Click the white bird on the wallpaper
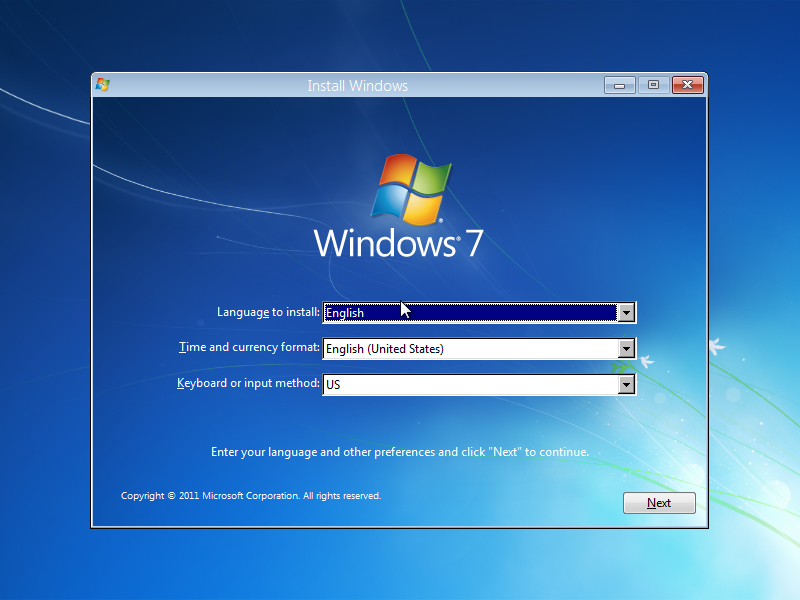This screenshot has width=800, height=600. tap(716, 346)
